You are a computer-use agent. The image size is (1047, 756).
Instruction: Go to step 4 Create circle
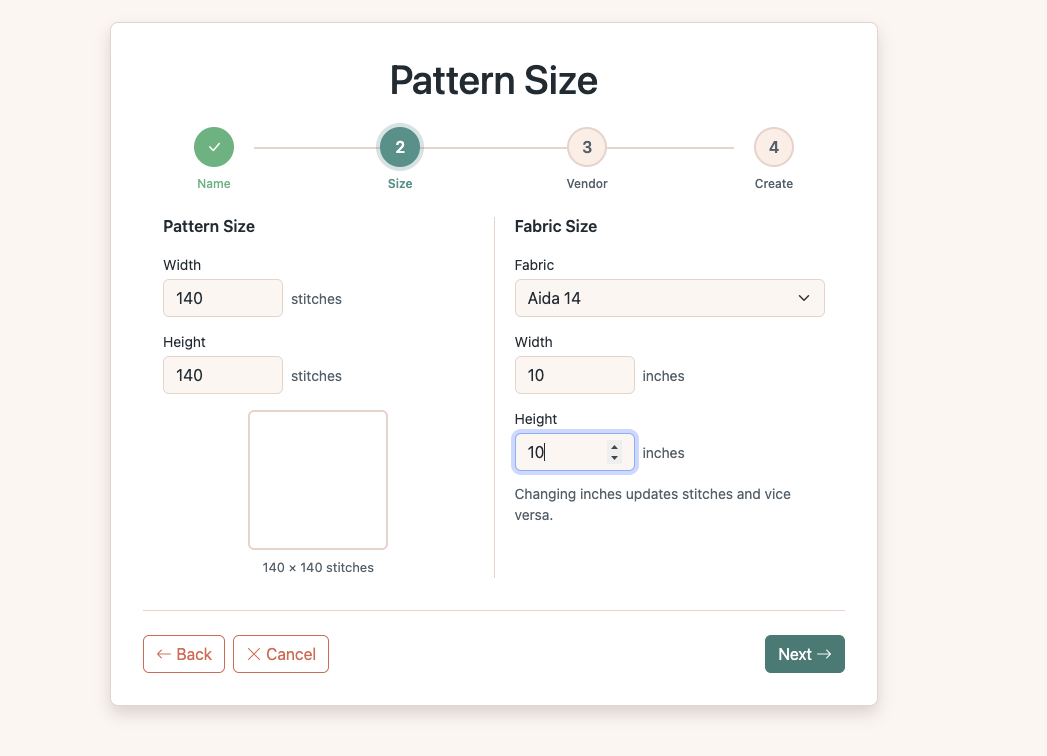(x=773, y=147)
